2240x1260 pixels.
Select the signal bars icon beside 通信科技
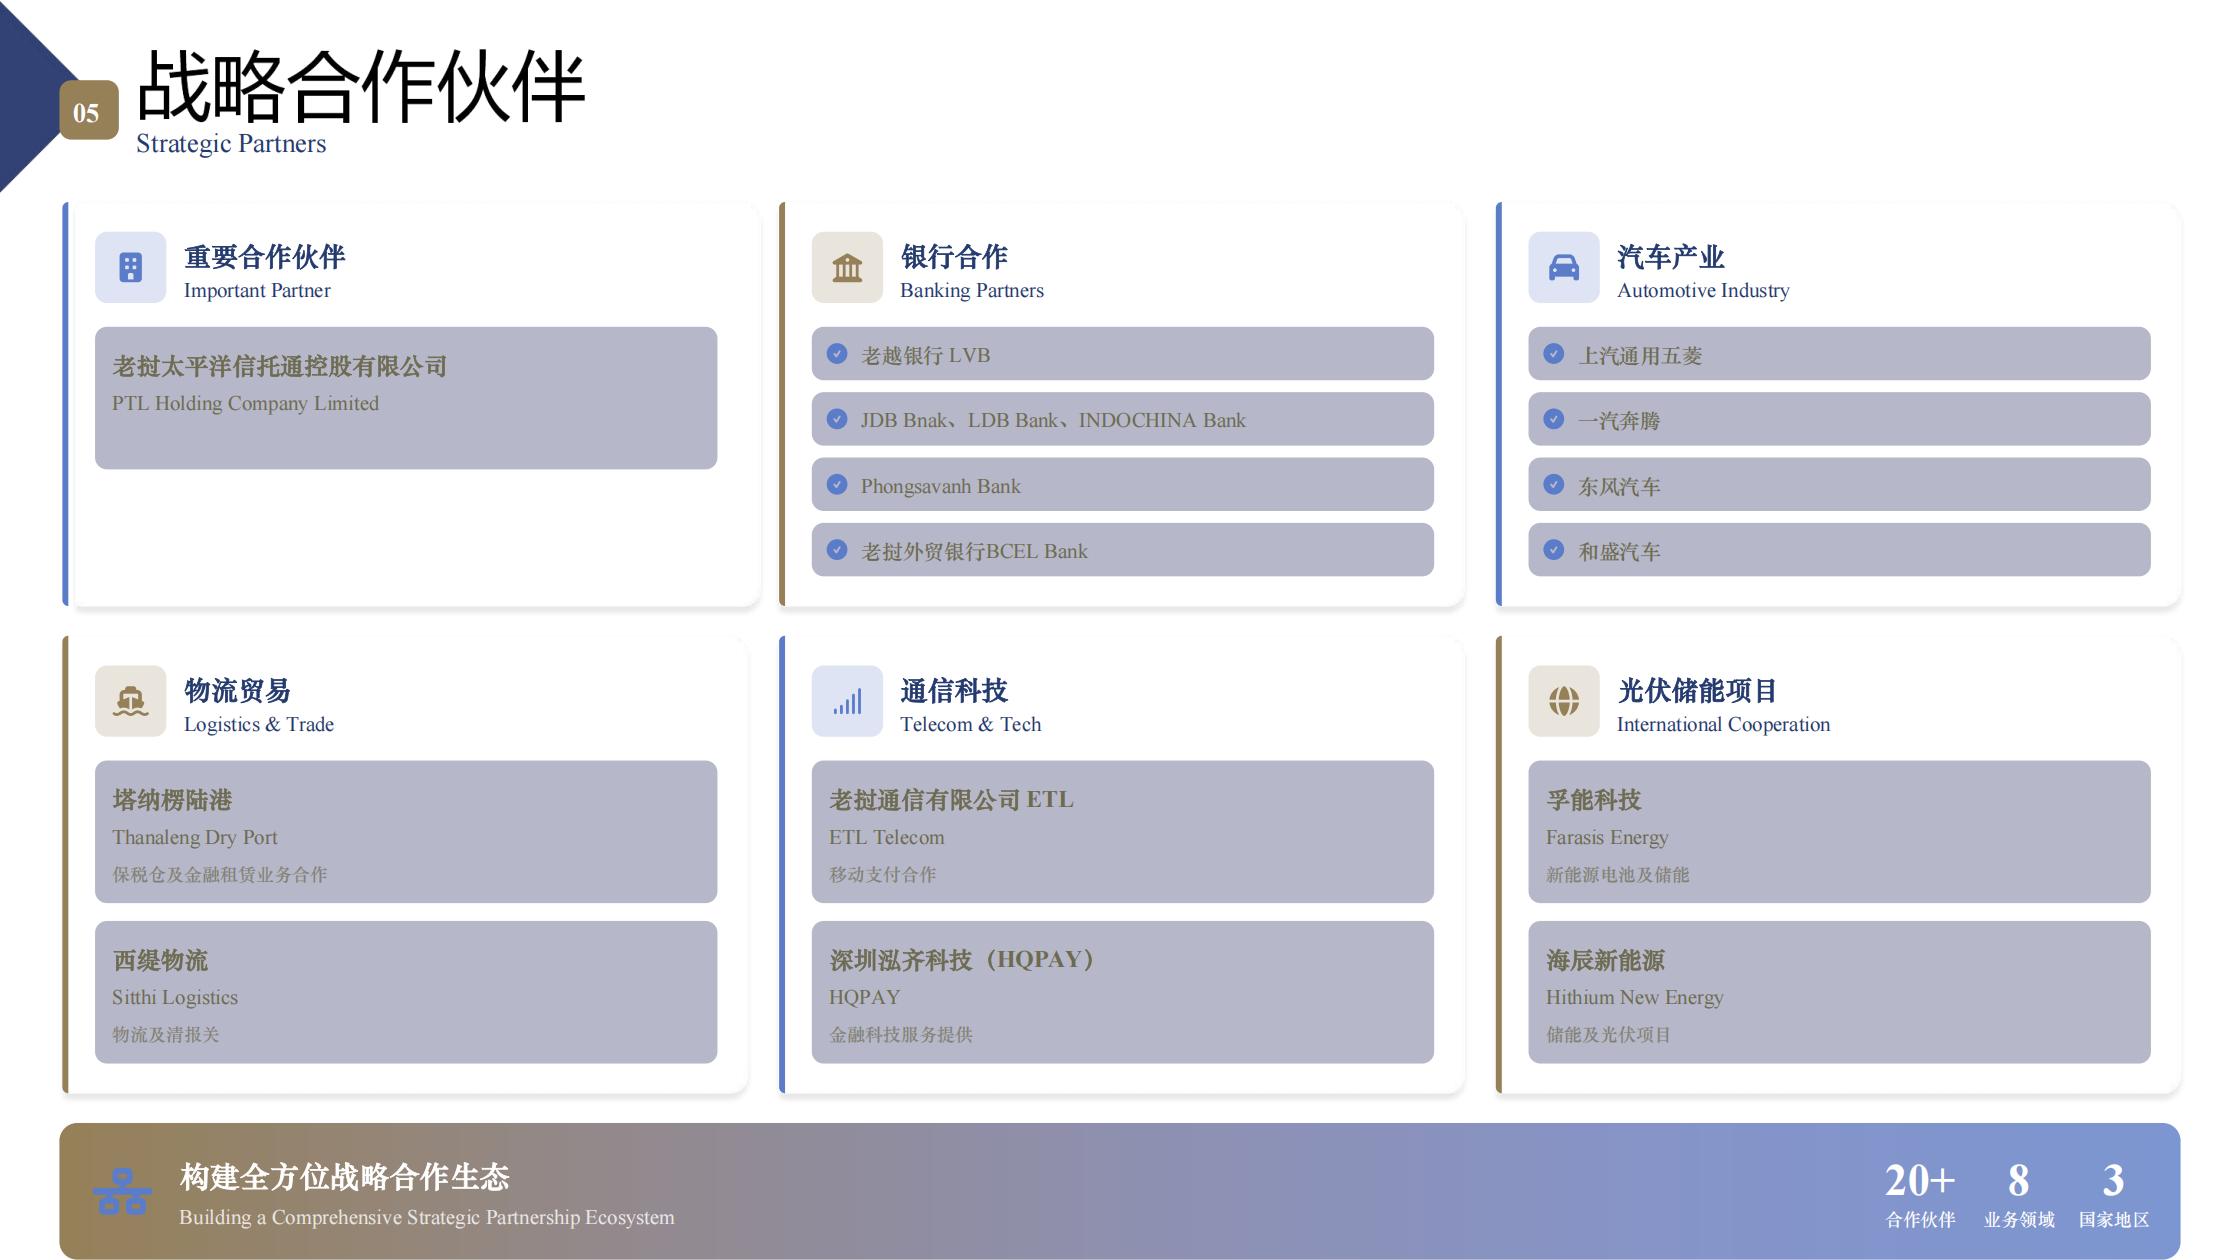[x=847, y=701]
